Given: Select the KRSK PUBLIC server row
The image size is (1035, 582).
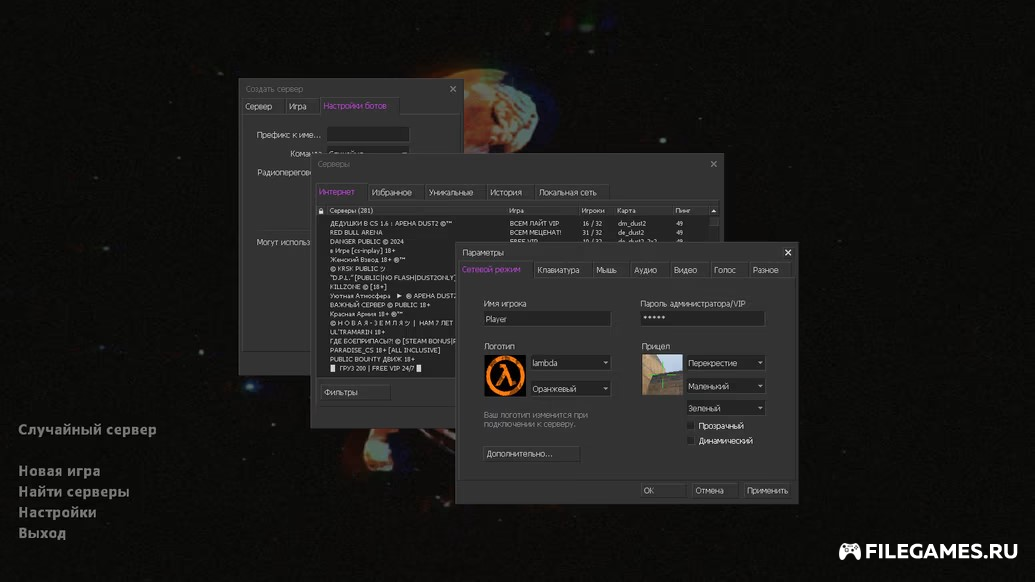Looking at the screenshot, I should (357, 269).
